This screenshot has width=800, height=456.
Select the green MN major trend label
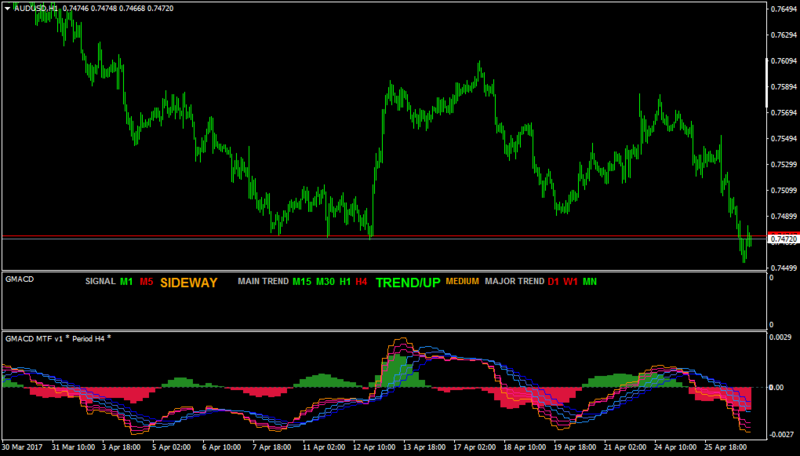coord(589,282)
